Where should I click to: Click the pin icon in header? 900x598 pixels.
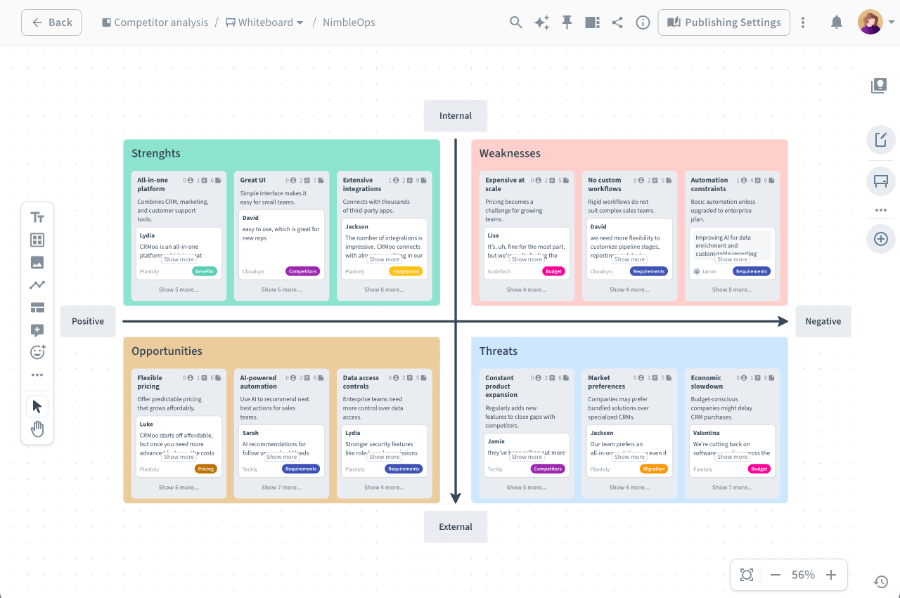(x=567, y=22)
